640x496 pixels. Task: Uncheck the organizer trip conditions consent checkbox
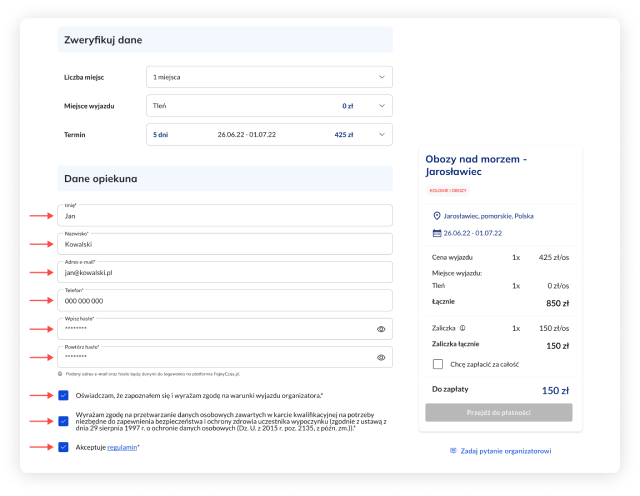(x=63, y=396)
